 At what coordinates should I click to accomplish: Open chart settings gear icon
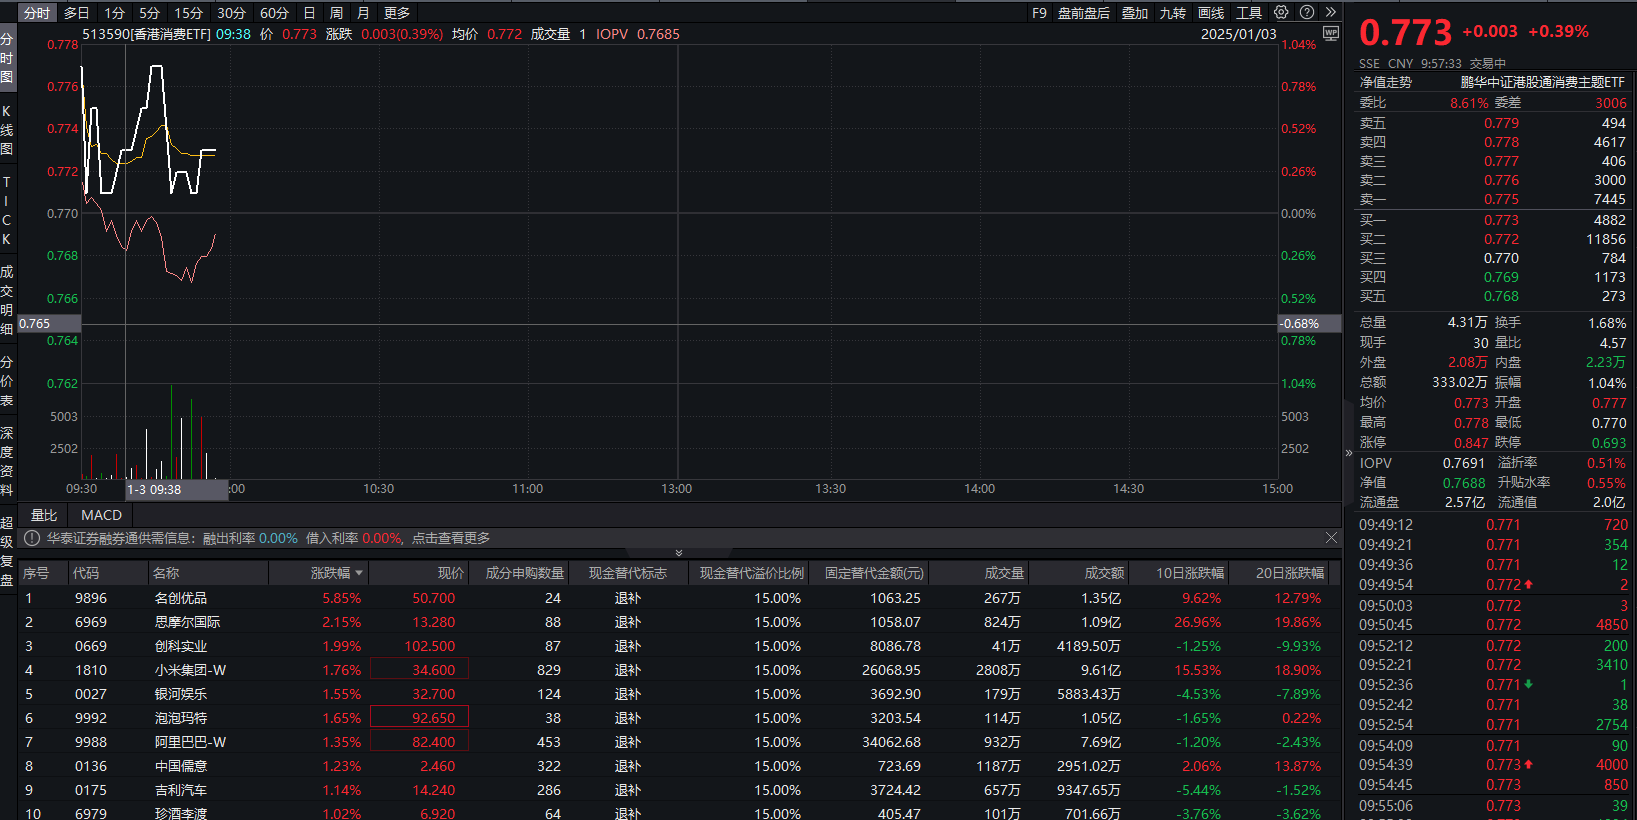(x=1281, y=12)
